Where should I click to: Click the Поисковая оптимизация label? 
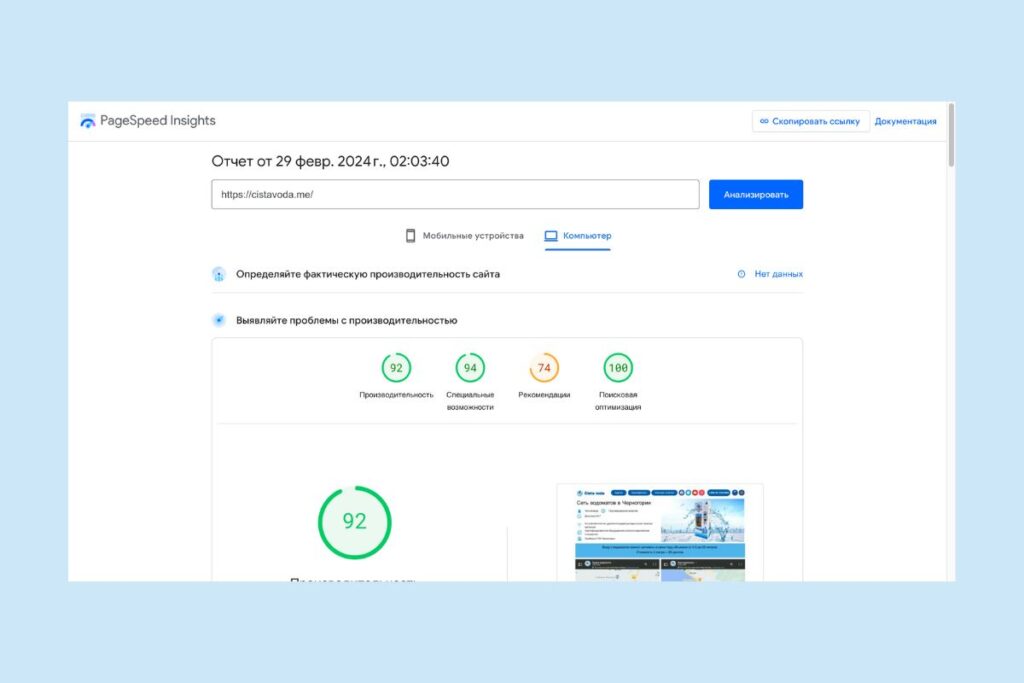(618, 401)
